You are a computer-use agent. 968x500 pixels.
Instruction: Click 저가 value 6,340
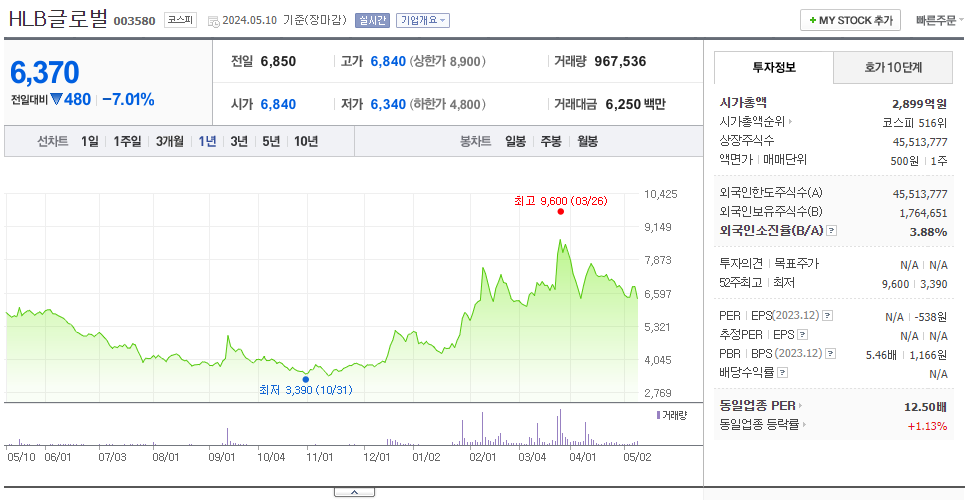click(388, 104)
